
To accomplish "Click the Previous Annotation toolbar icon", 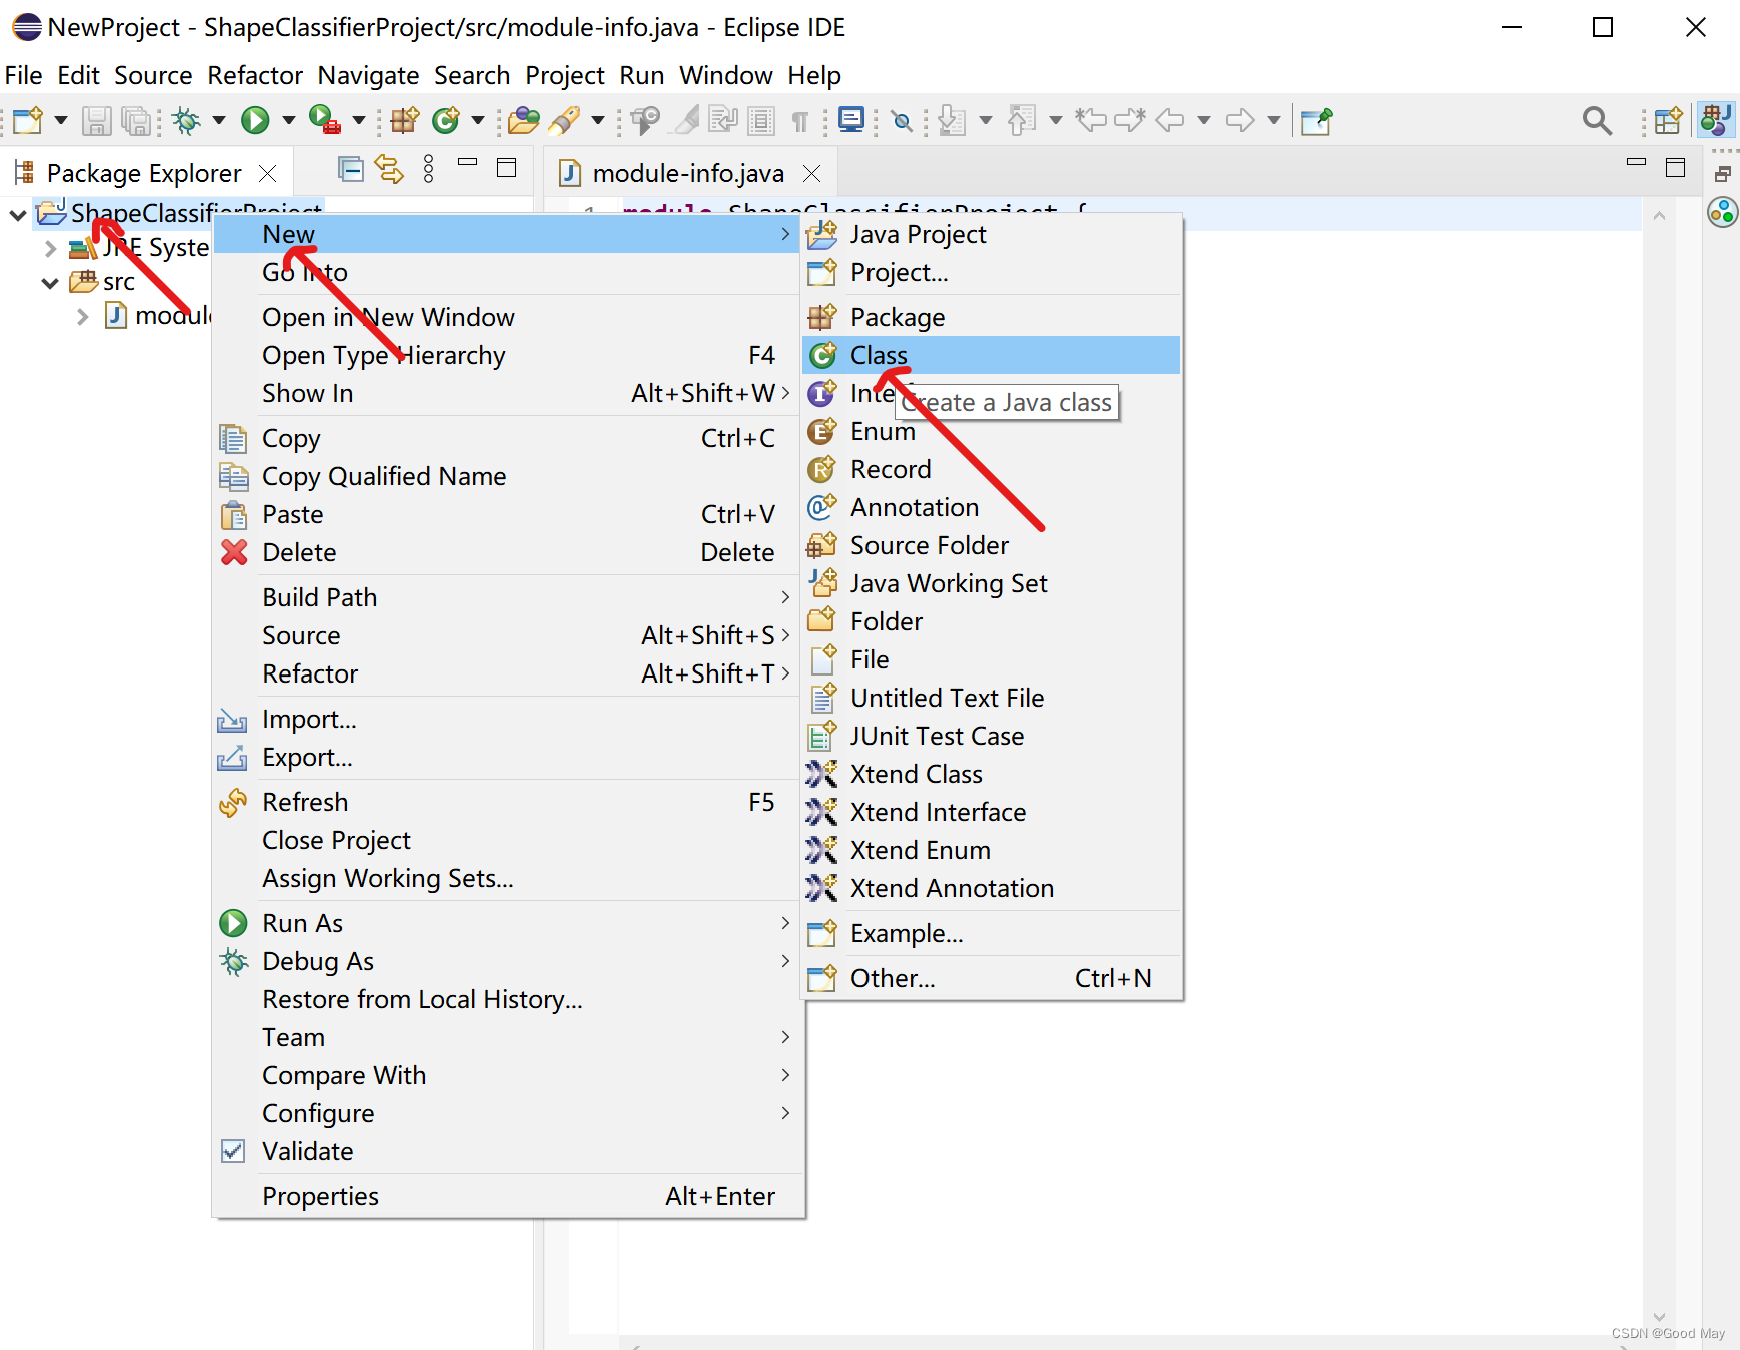I will [1021, 121].
